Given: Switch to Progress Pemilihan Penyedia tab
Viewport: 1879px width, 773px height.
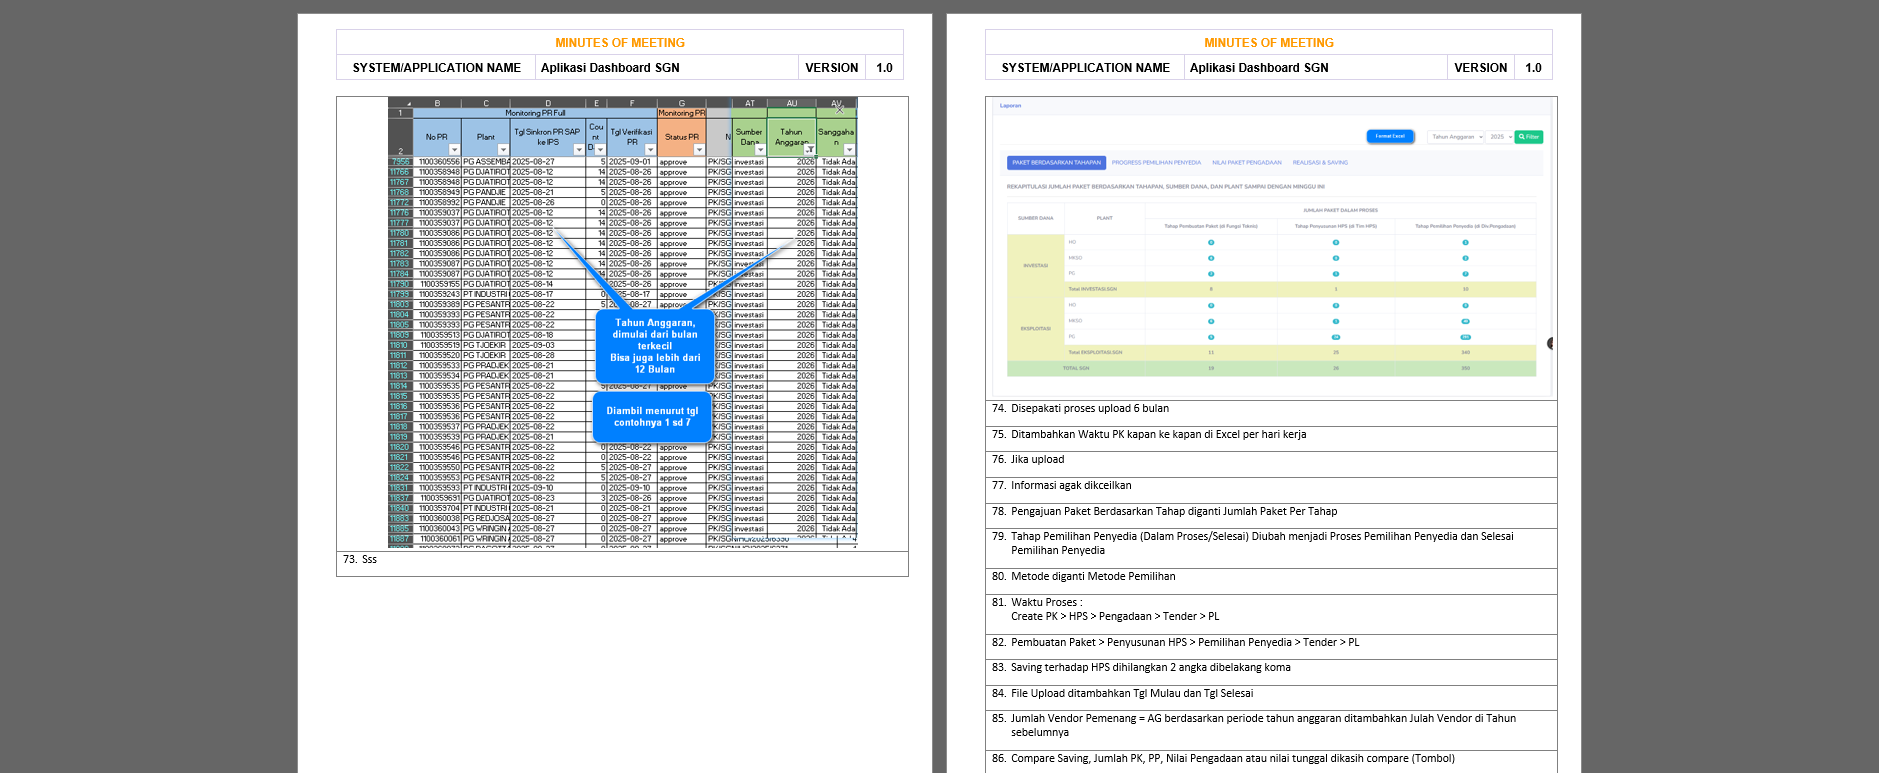Looking at the screenshot, I should 1156,162.
